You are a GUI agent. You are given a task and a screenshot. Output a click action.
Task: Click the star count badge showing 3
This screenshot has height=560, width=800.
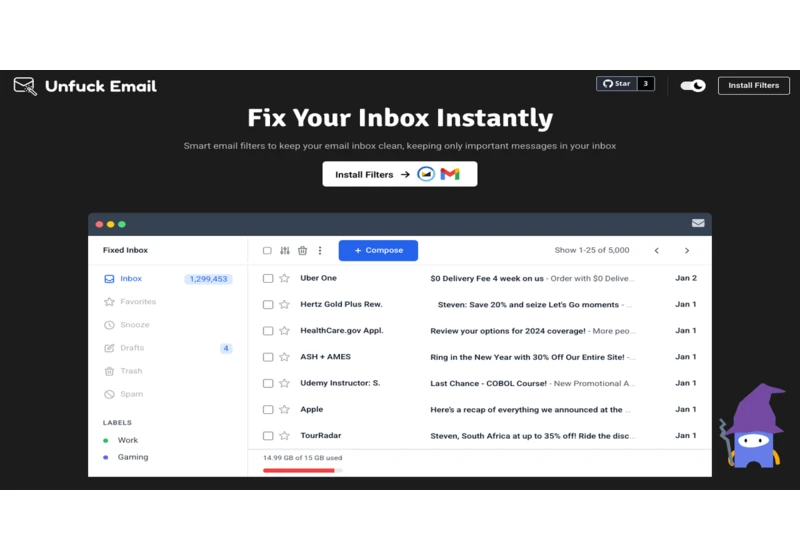click(x=645, y=84)
